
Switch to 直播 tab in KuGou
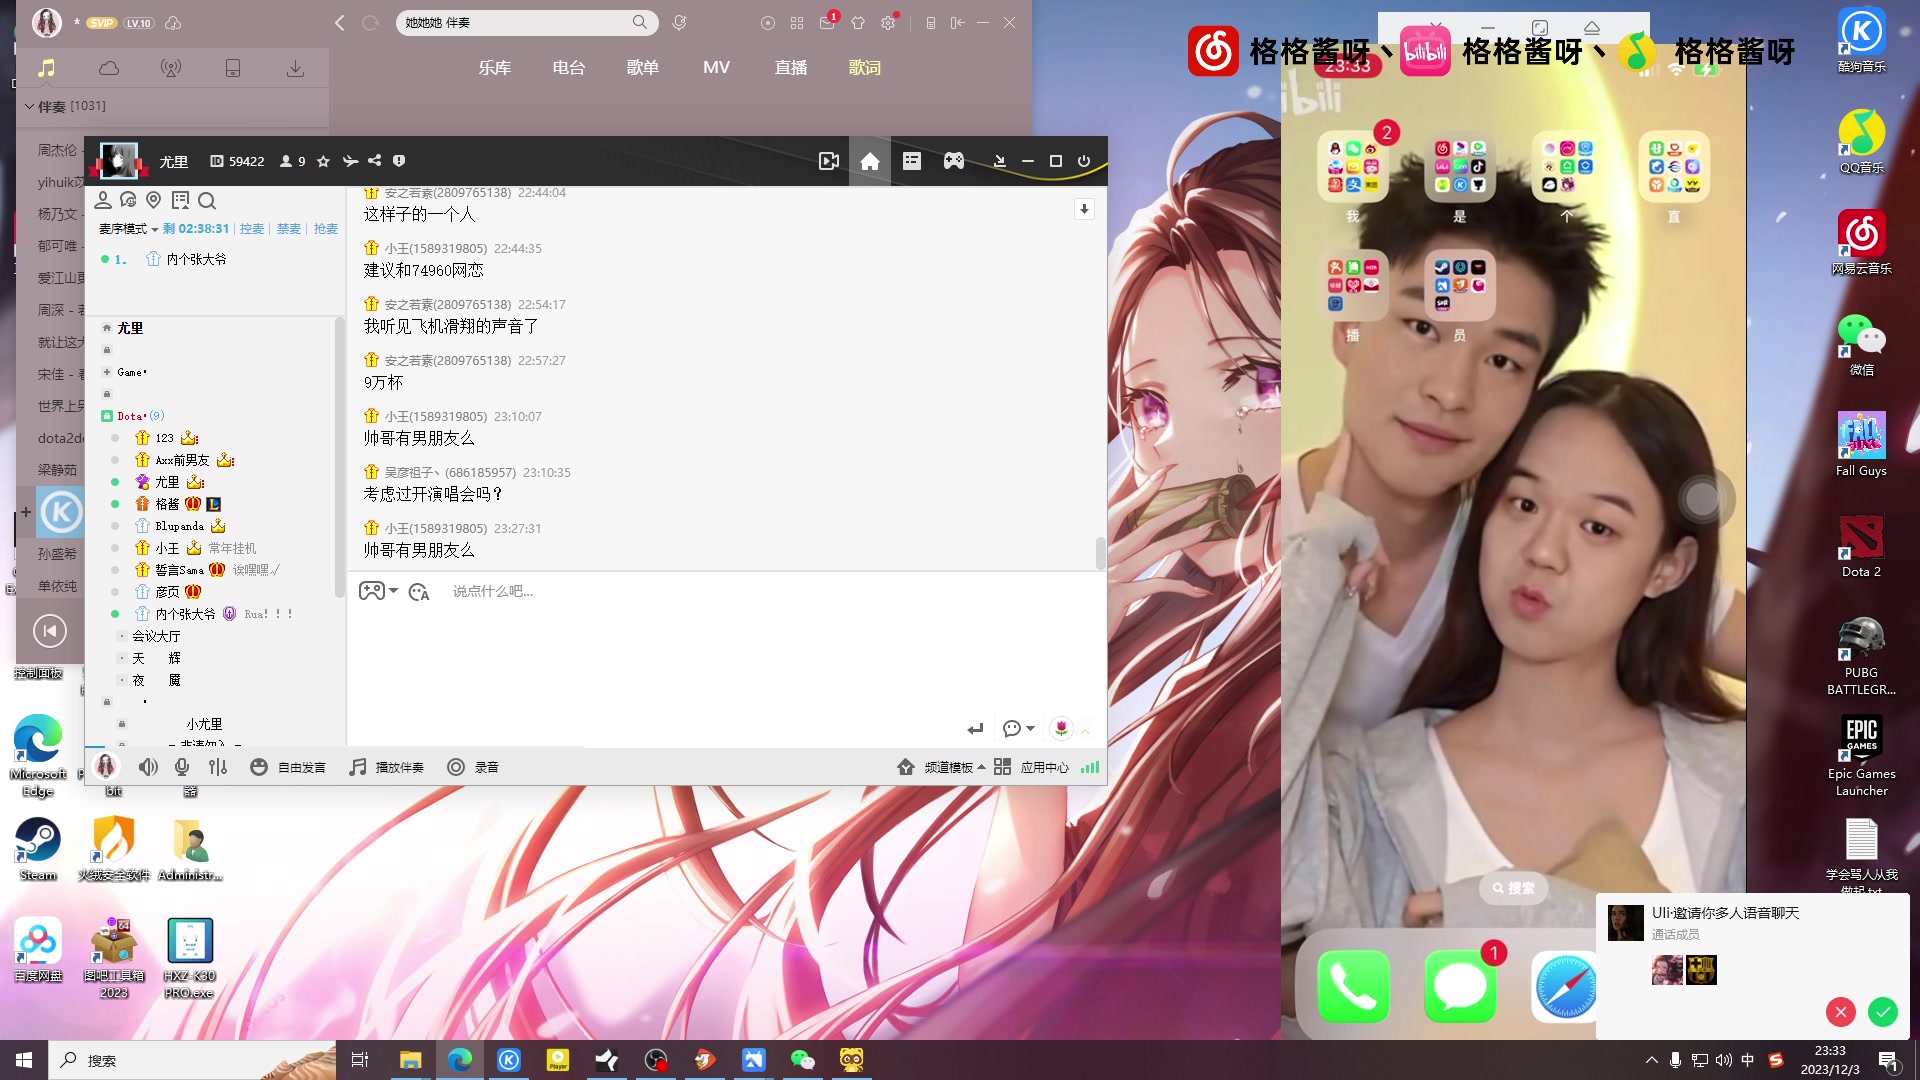(x=790, y=67)
